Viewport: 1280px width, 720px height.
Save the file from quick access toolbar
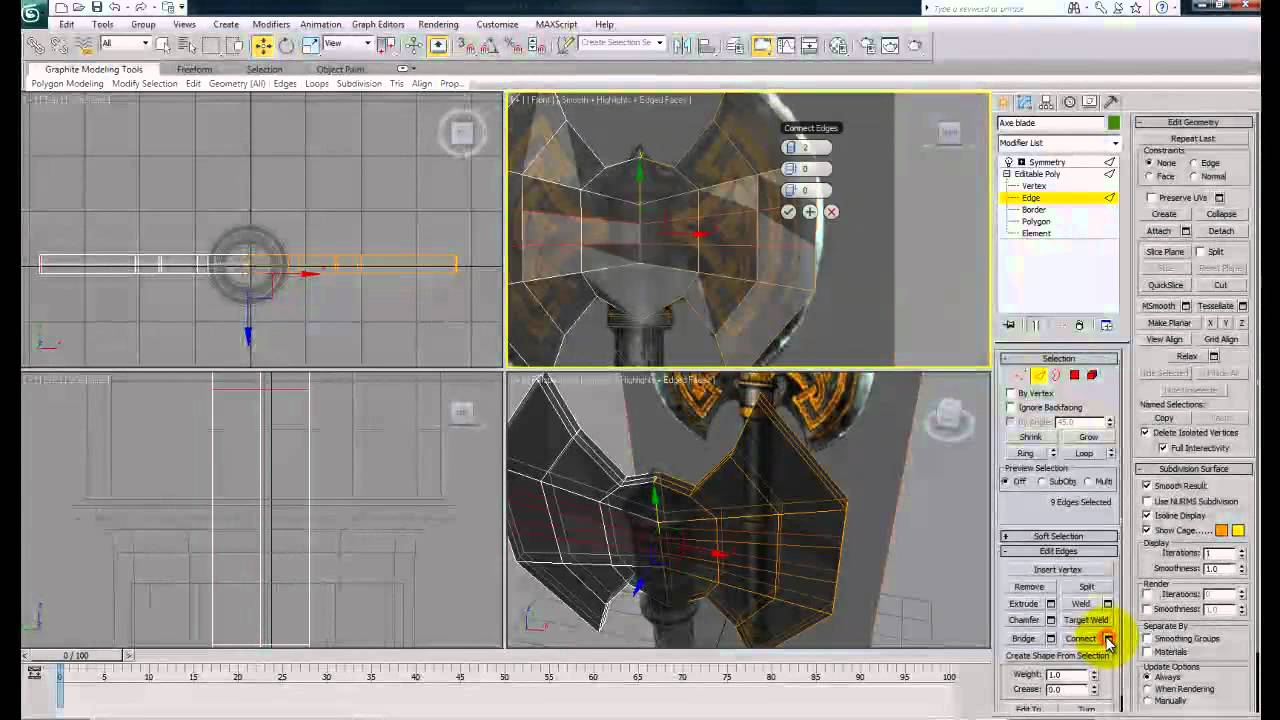(96, 7)
